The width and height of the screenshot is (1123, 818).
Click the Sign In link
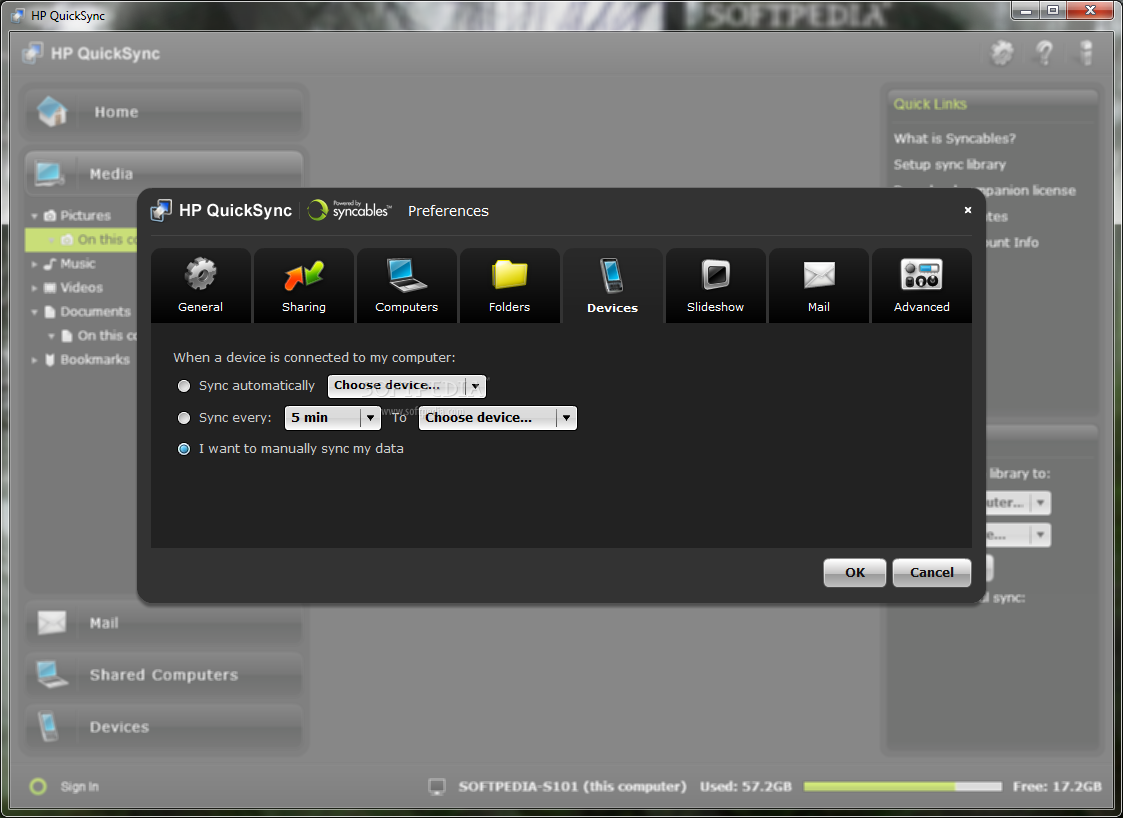click(x=79, y=786)
